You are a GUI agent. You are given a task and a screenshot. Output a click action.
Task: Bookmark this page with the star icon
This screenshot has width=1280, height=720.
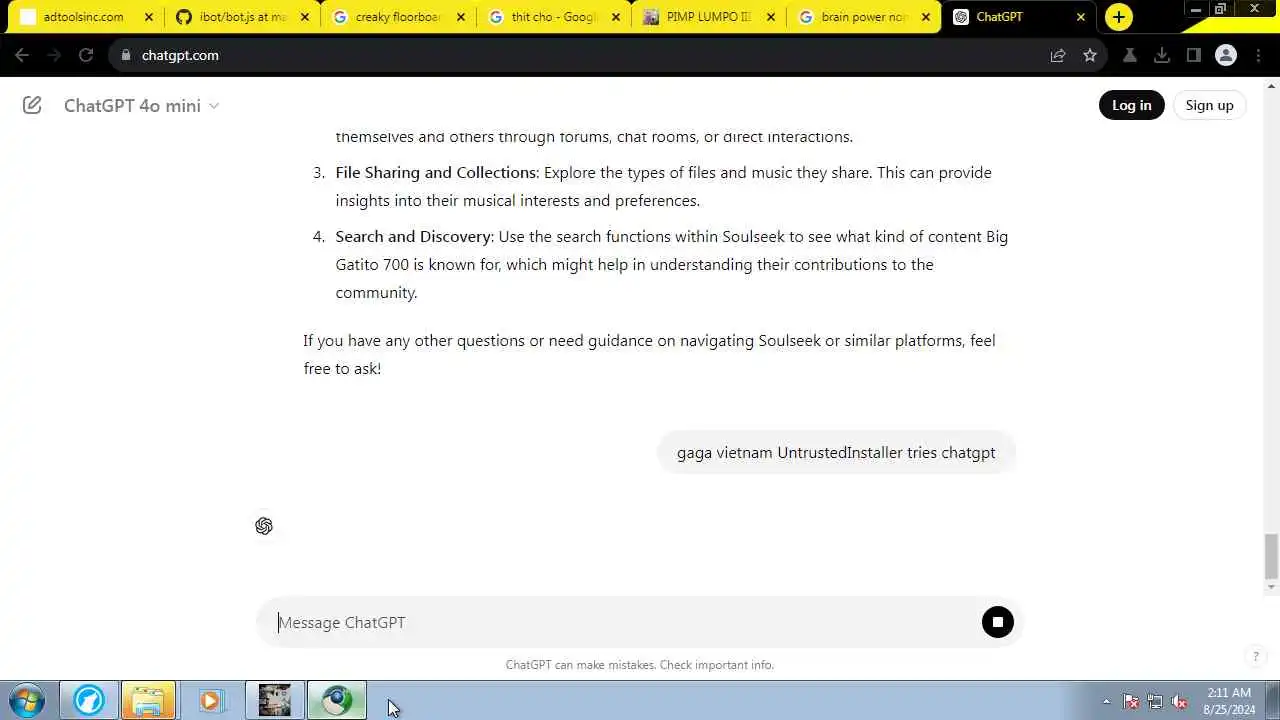(1090, 55)
